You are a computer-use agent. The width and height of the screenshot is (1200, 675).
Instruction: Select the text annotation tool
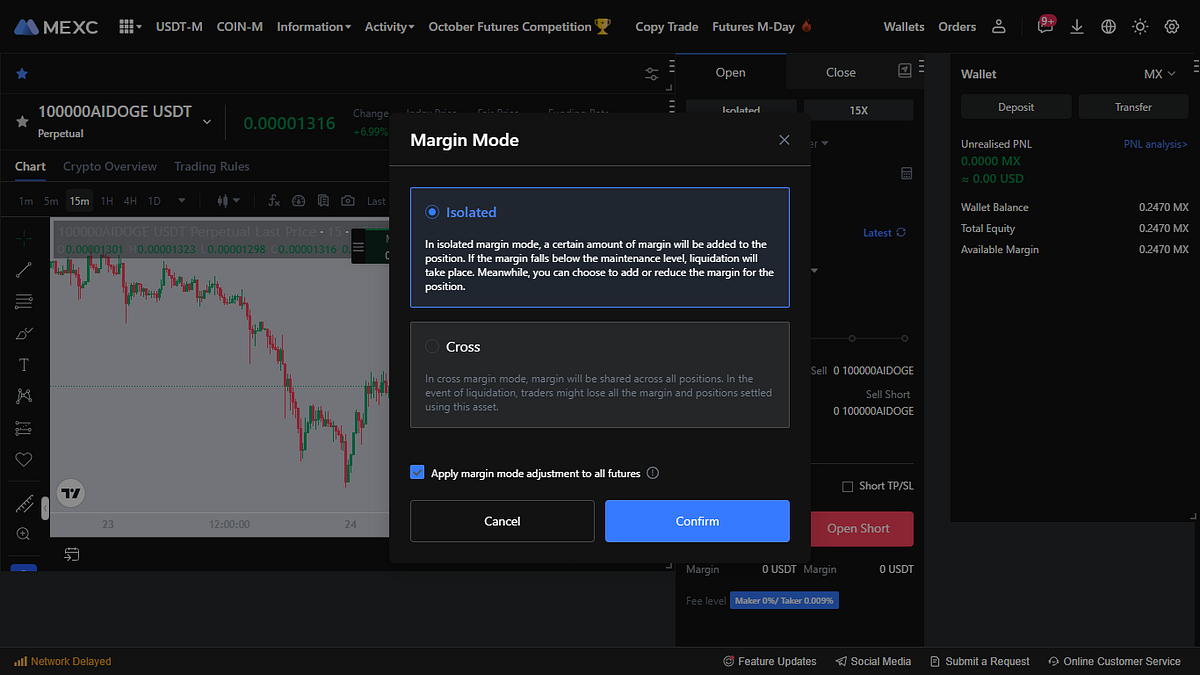click(x=22, y=364)
